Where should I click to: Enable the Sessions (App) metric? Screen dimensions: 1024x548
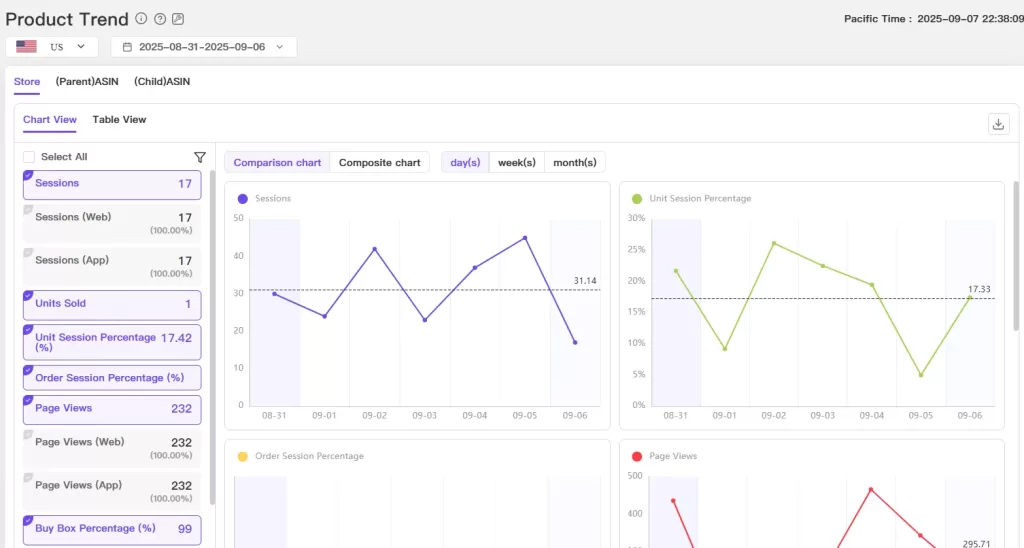pyautogui.click(x=112, y=266)
